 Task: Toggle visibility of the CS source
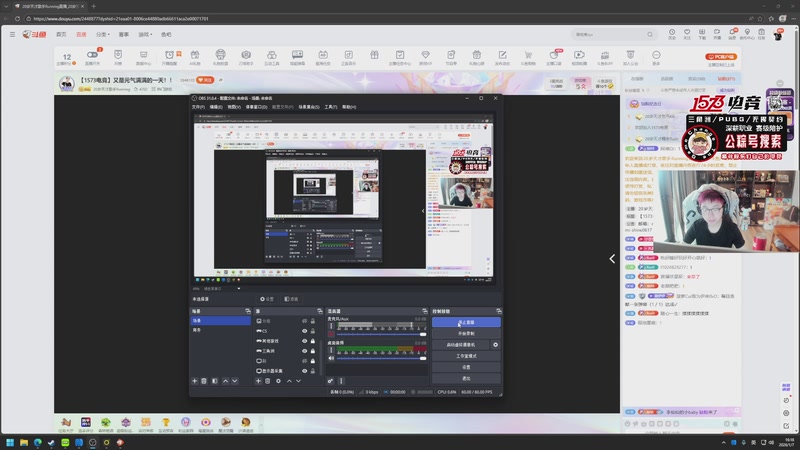coord(305,331)
